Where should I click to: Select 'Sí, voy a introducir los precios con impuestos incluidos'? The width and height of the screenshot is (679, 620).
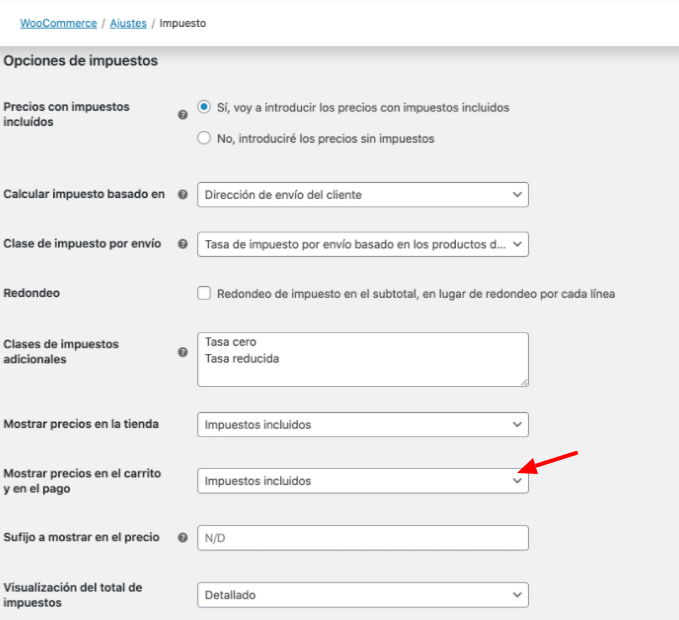pos(204,107)
